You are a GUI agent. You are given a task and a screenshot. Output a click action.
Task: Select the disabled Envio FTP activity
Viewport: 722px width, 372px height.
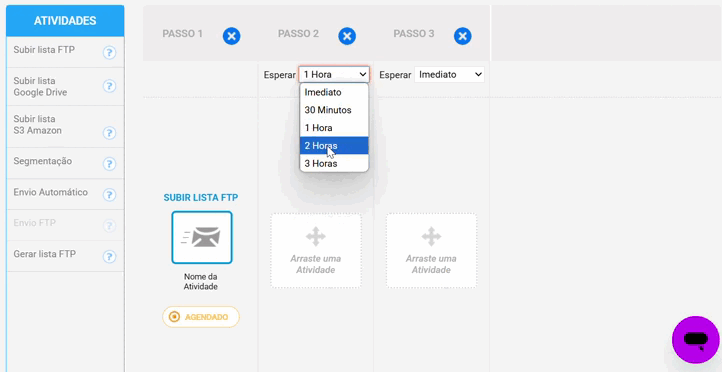pyautogui.click(x=65, y=225)
